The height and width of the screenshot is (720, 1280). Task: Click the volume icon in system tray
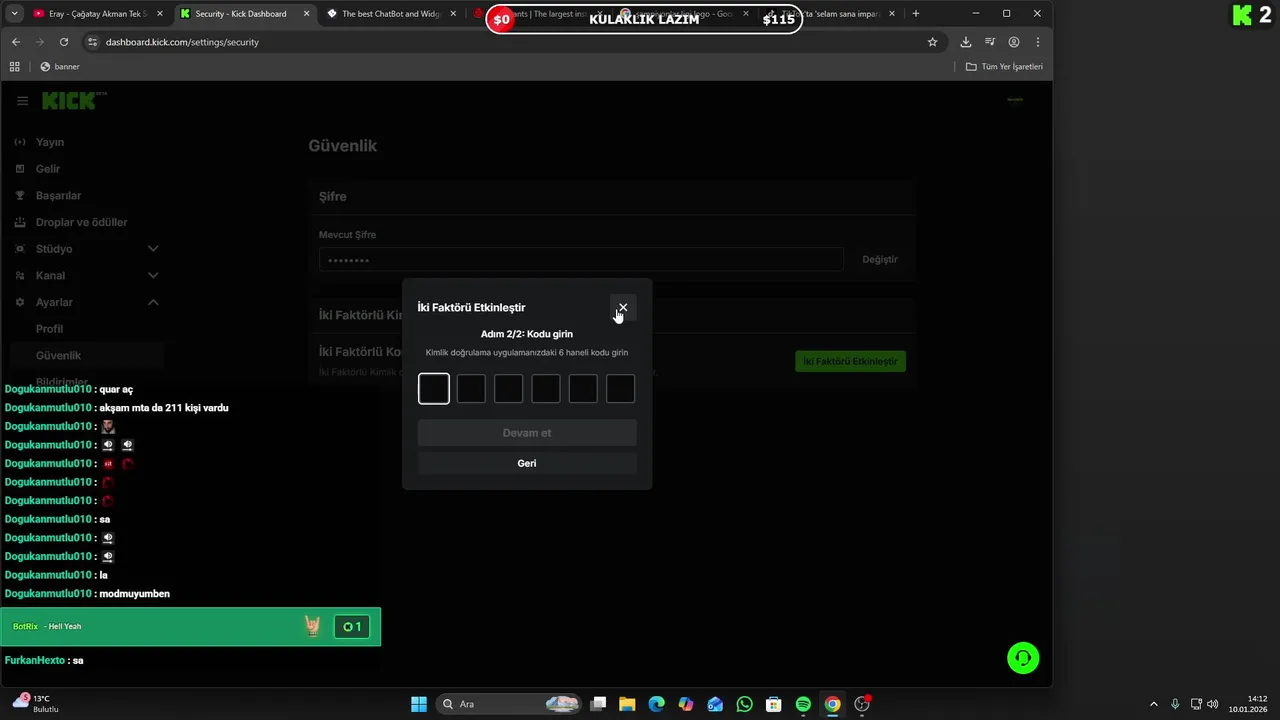pyautogui.click(x=1213, y=704)
